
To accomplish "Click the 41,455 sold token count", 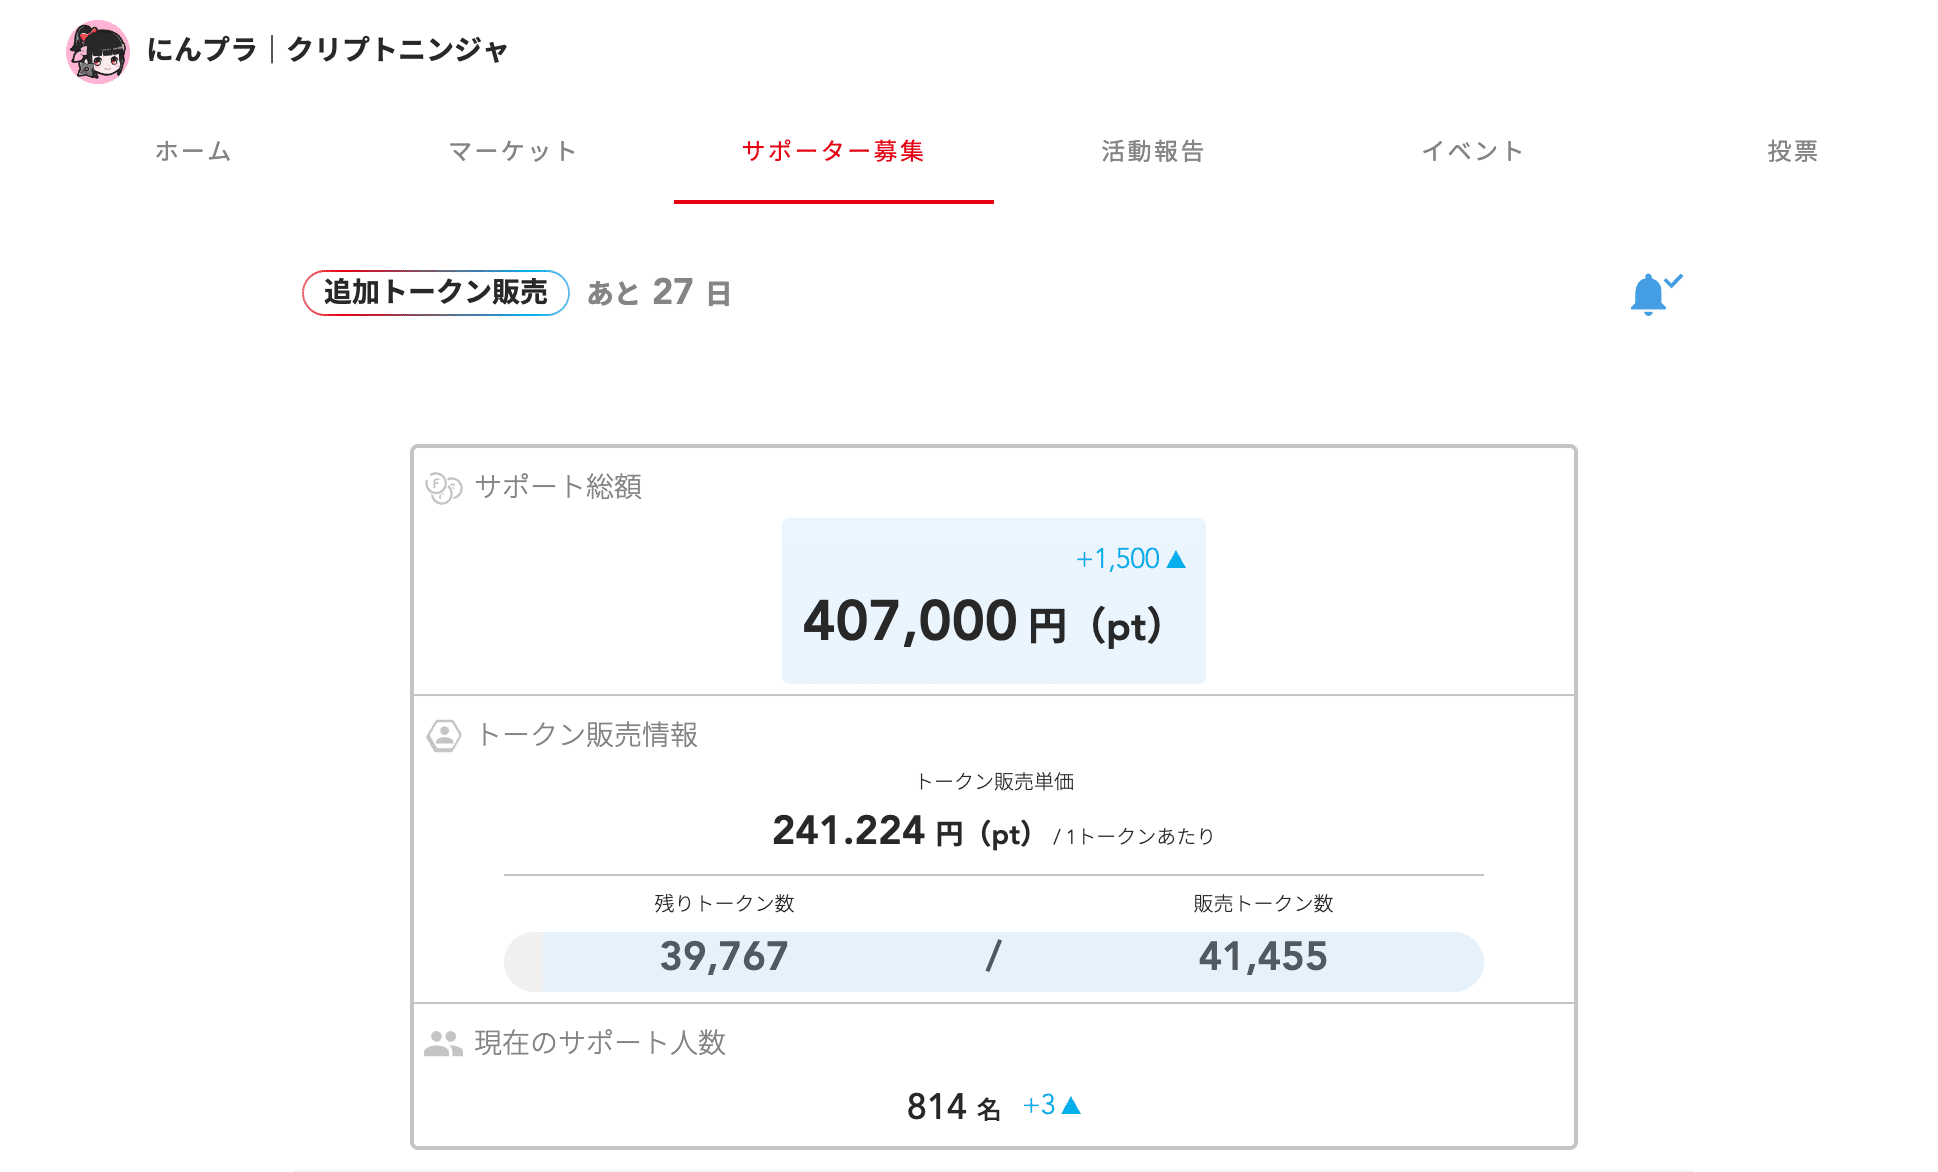I will [1263, 957].
